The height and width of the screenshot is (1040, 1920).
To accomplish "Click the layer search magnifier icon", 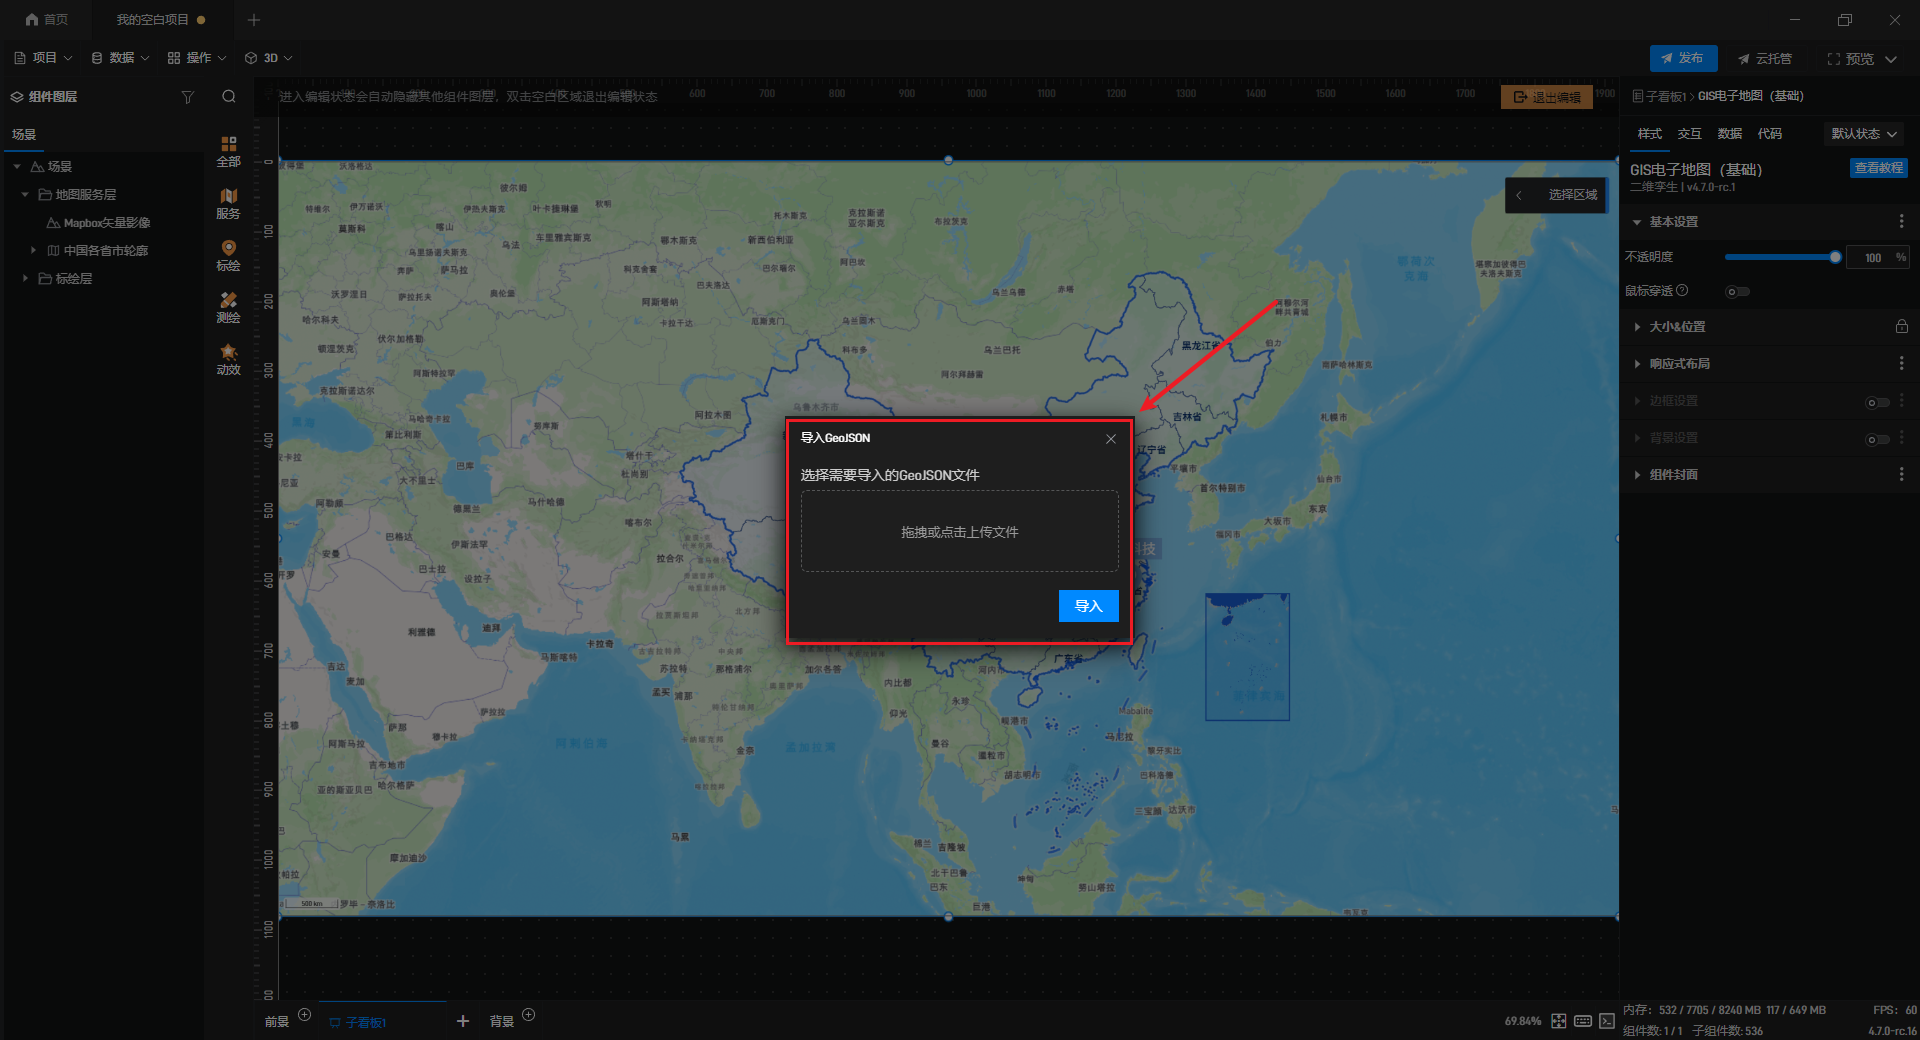I will pyautogui.click(x=229, y=97).
